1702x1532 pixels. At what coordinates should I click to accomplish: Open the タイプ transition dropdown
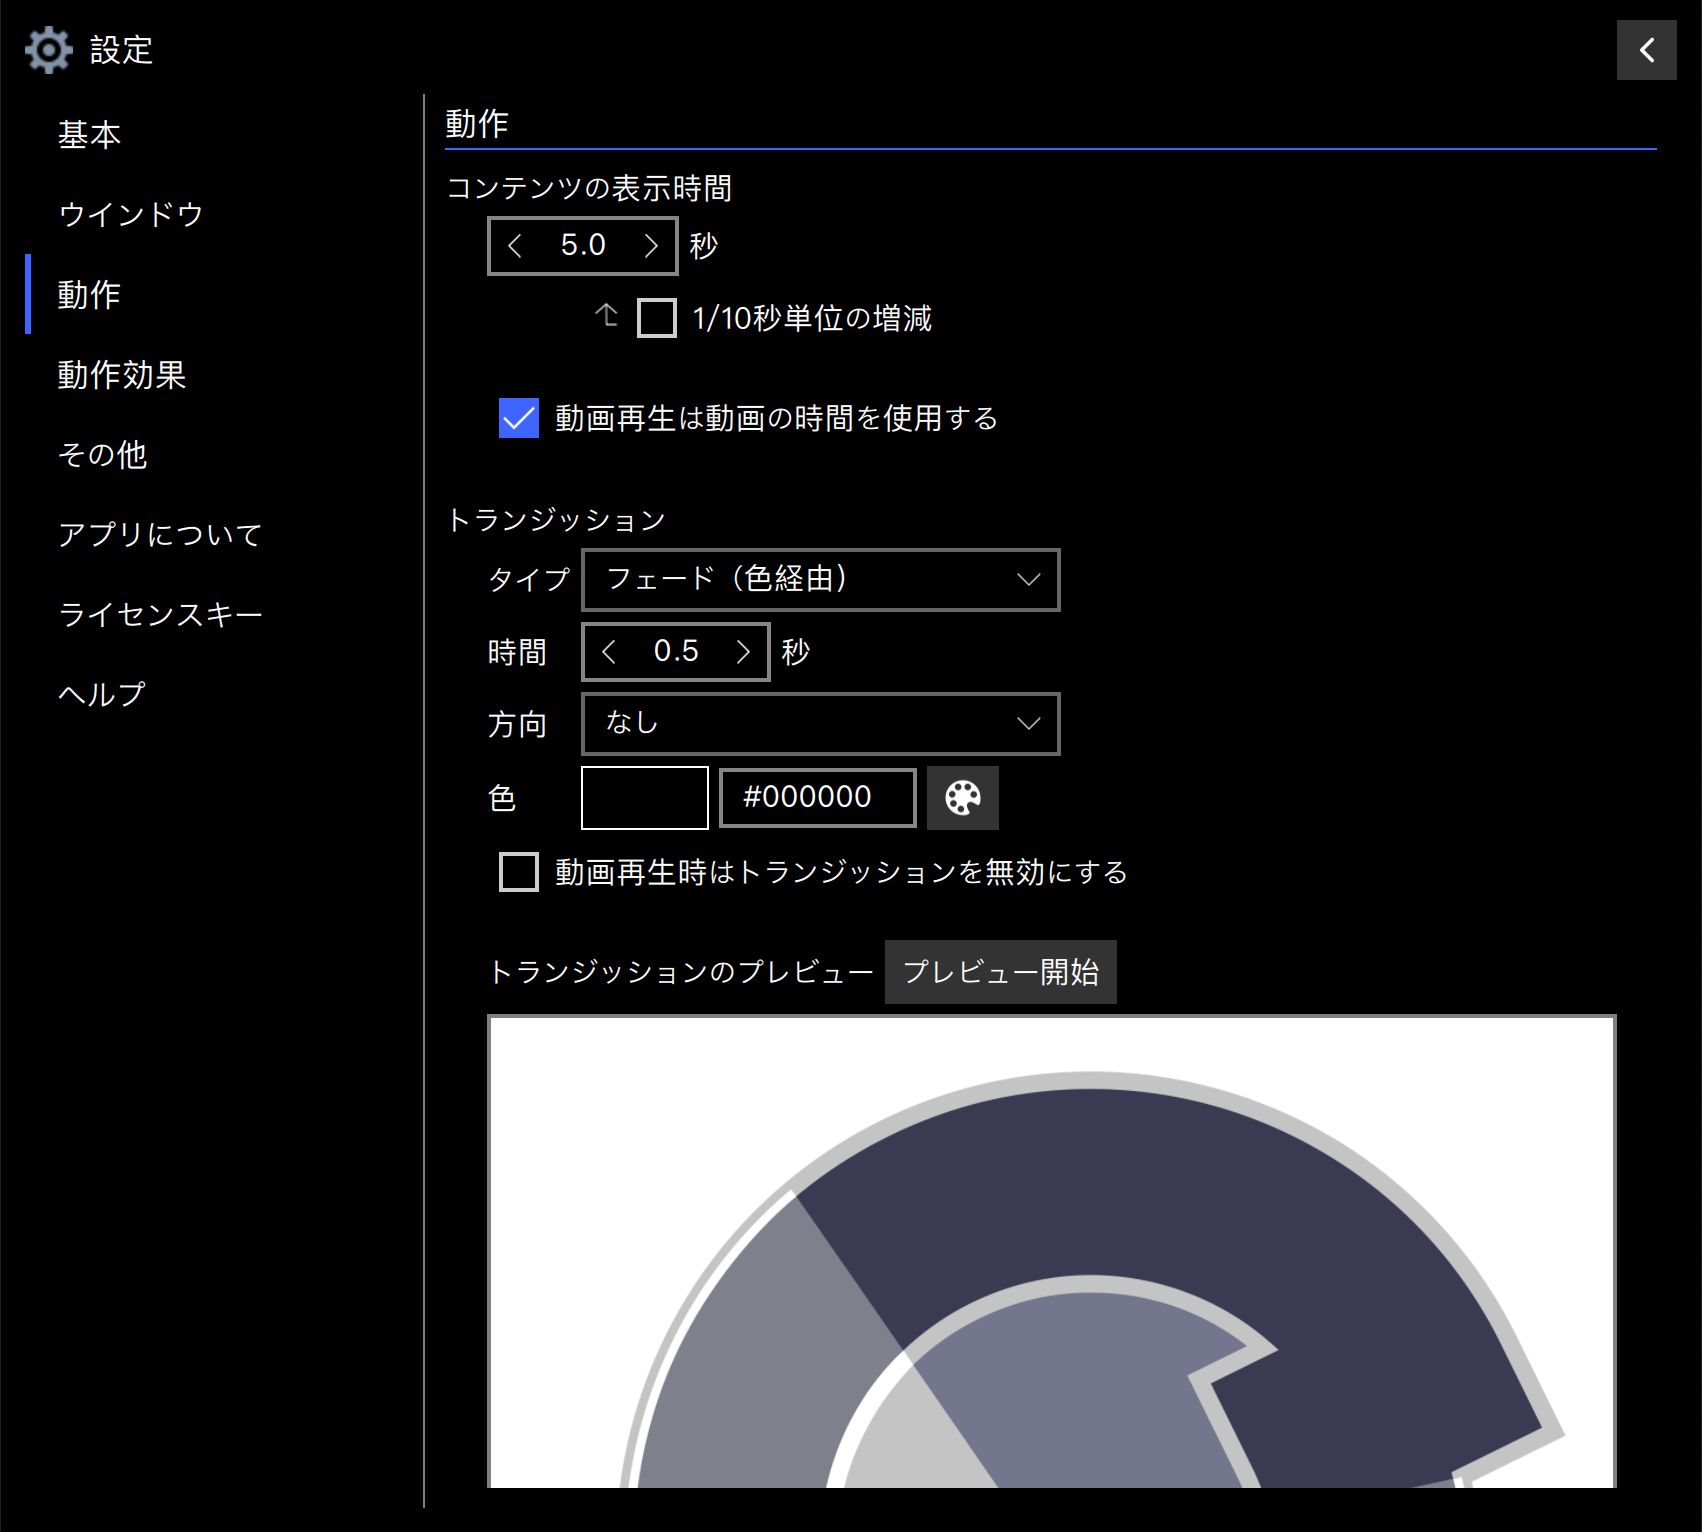tap(820, 580)
